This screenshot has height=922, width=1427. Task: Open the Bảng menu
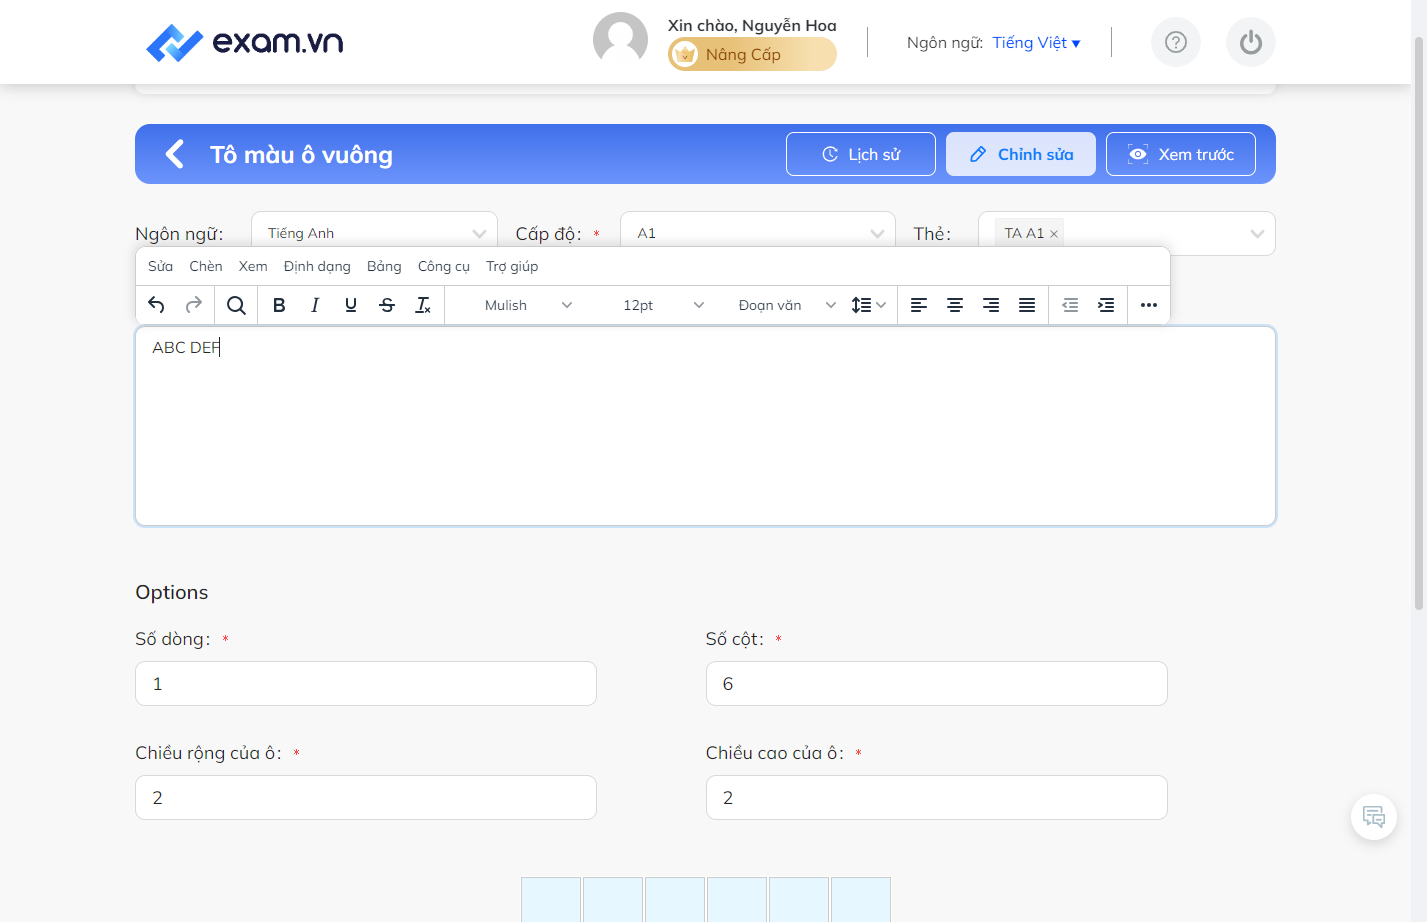click(384, 266)
